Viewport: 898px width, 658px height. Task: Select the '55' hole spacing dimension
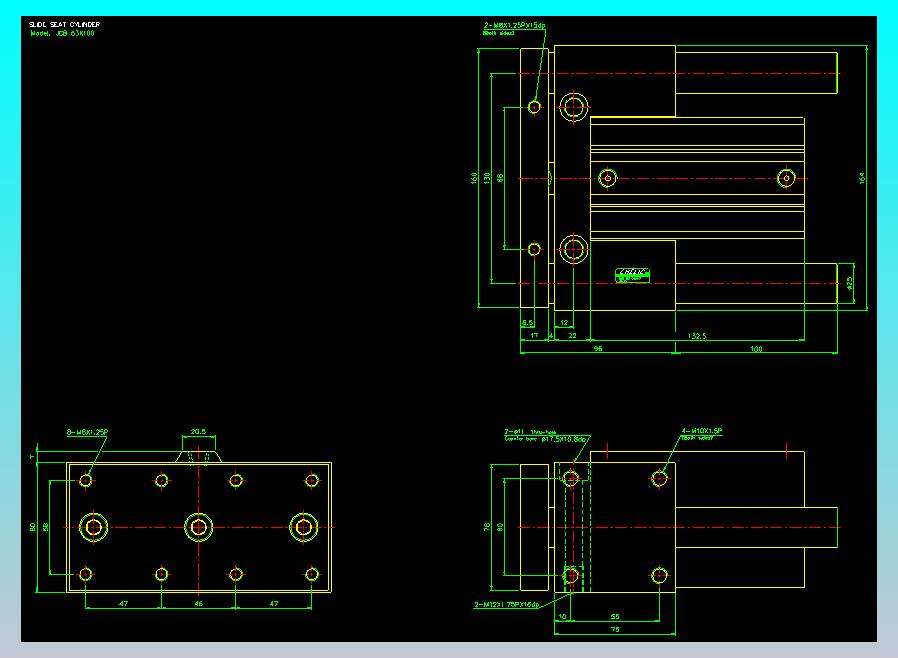coord(615,617)
